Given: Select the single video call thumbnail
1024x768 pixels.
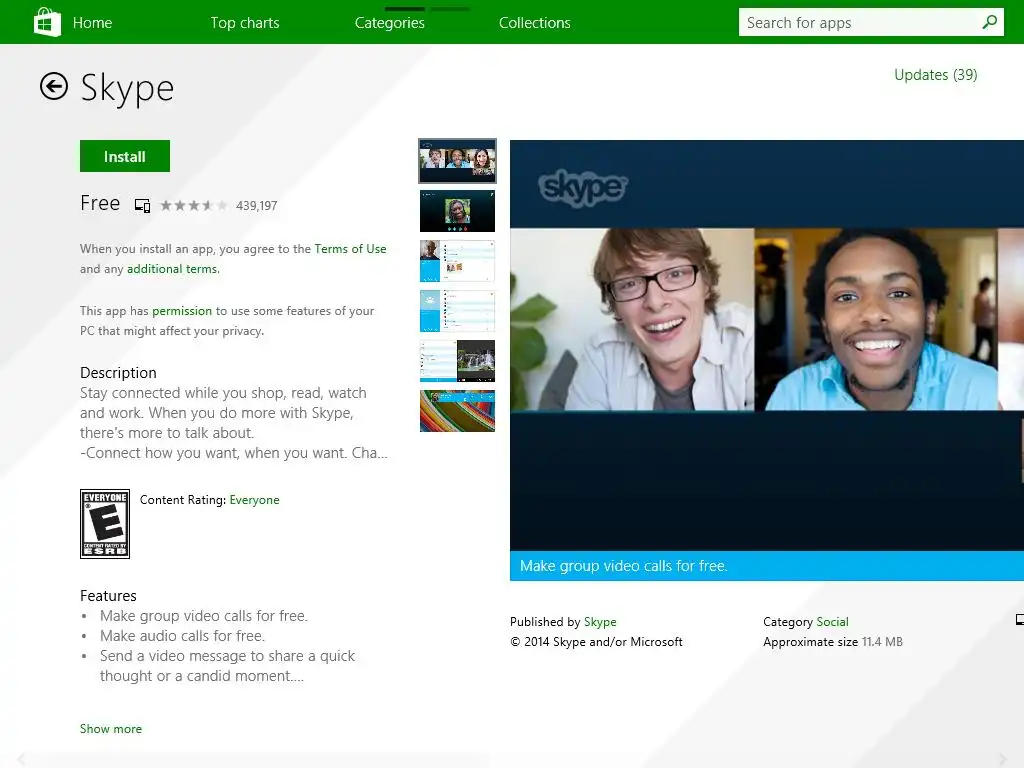Looking at the screenshot, I should pos(457,211).
